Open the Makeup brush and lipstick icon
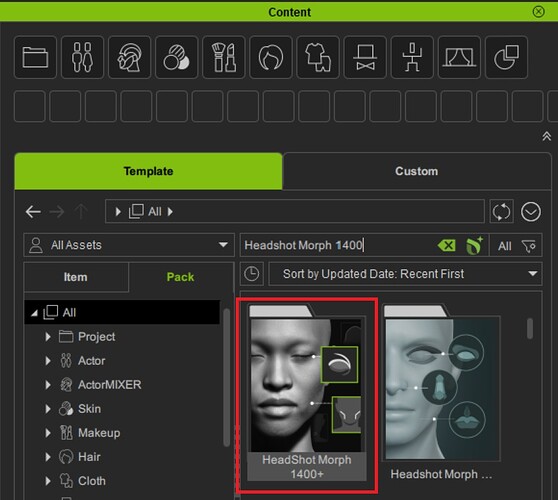 pyautogui.click(x=223, y=57)
